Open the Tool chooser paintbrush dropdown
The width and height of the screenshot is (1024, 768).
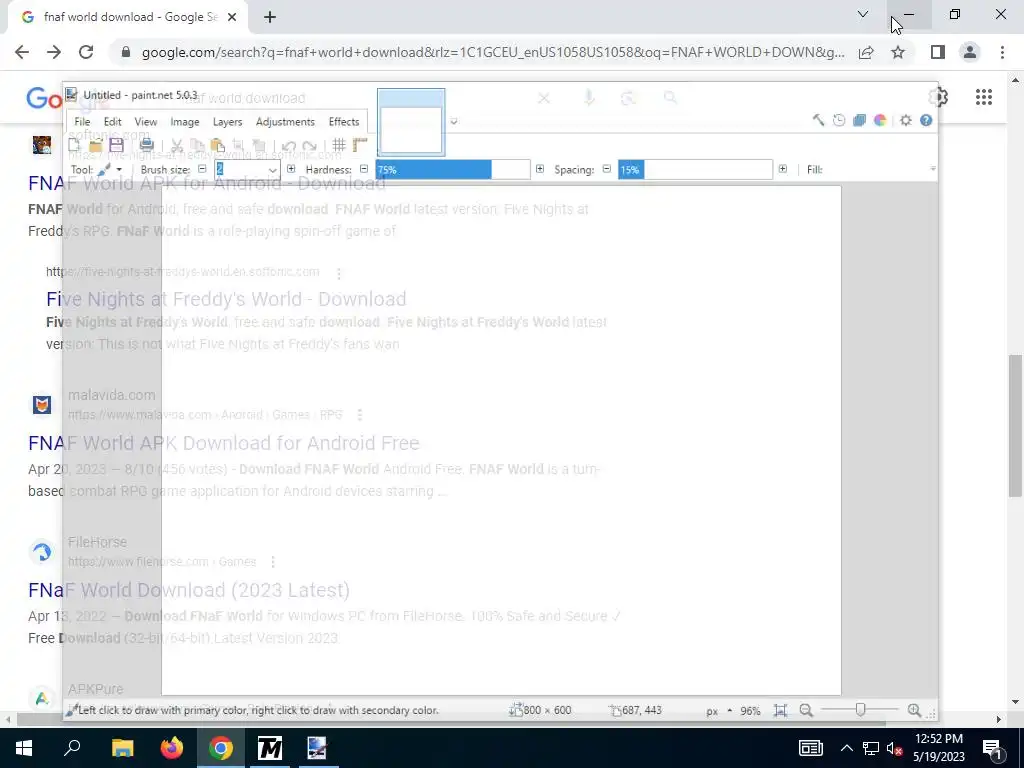tap(110, 170)
